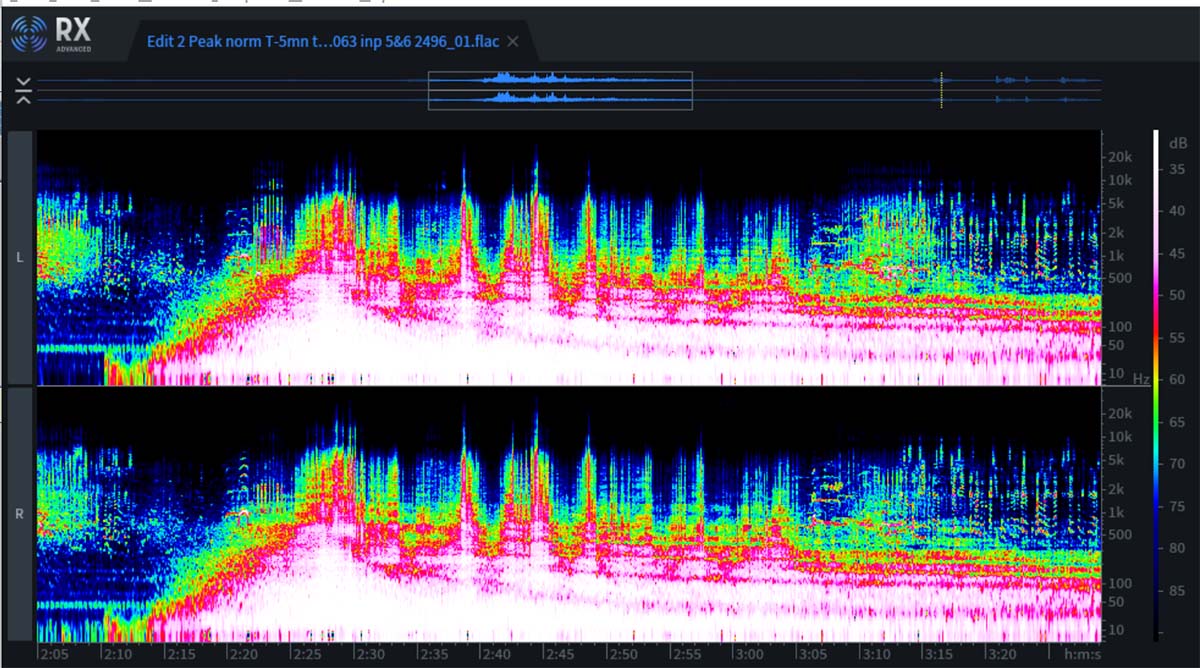Click the 500 mark on right channel frequency ruler
This screenshot has width=1200, height=668.
click(x=1118, y=534)
